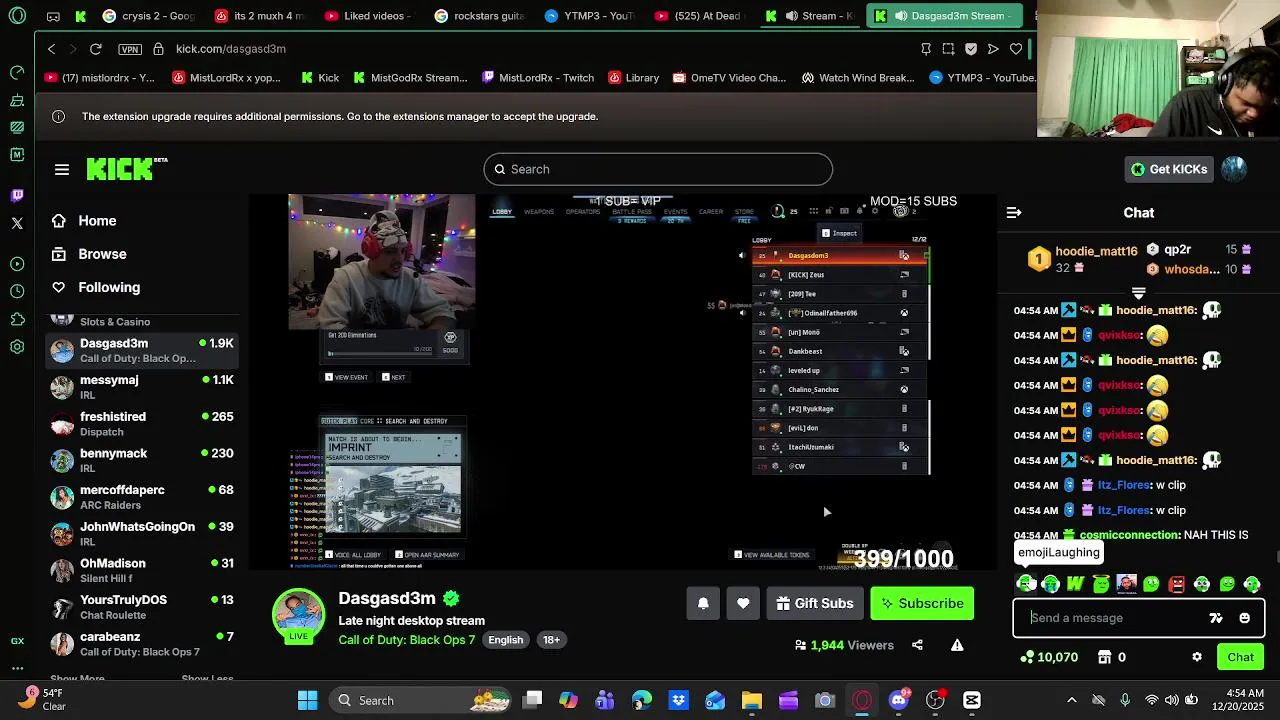Switch to YTMP3 tab
Screen dimensions: 1280x720
click(590, 16)
